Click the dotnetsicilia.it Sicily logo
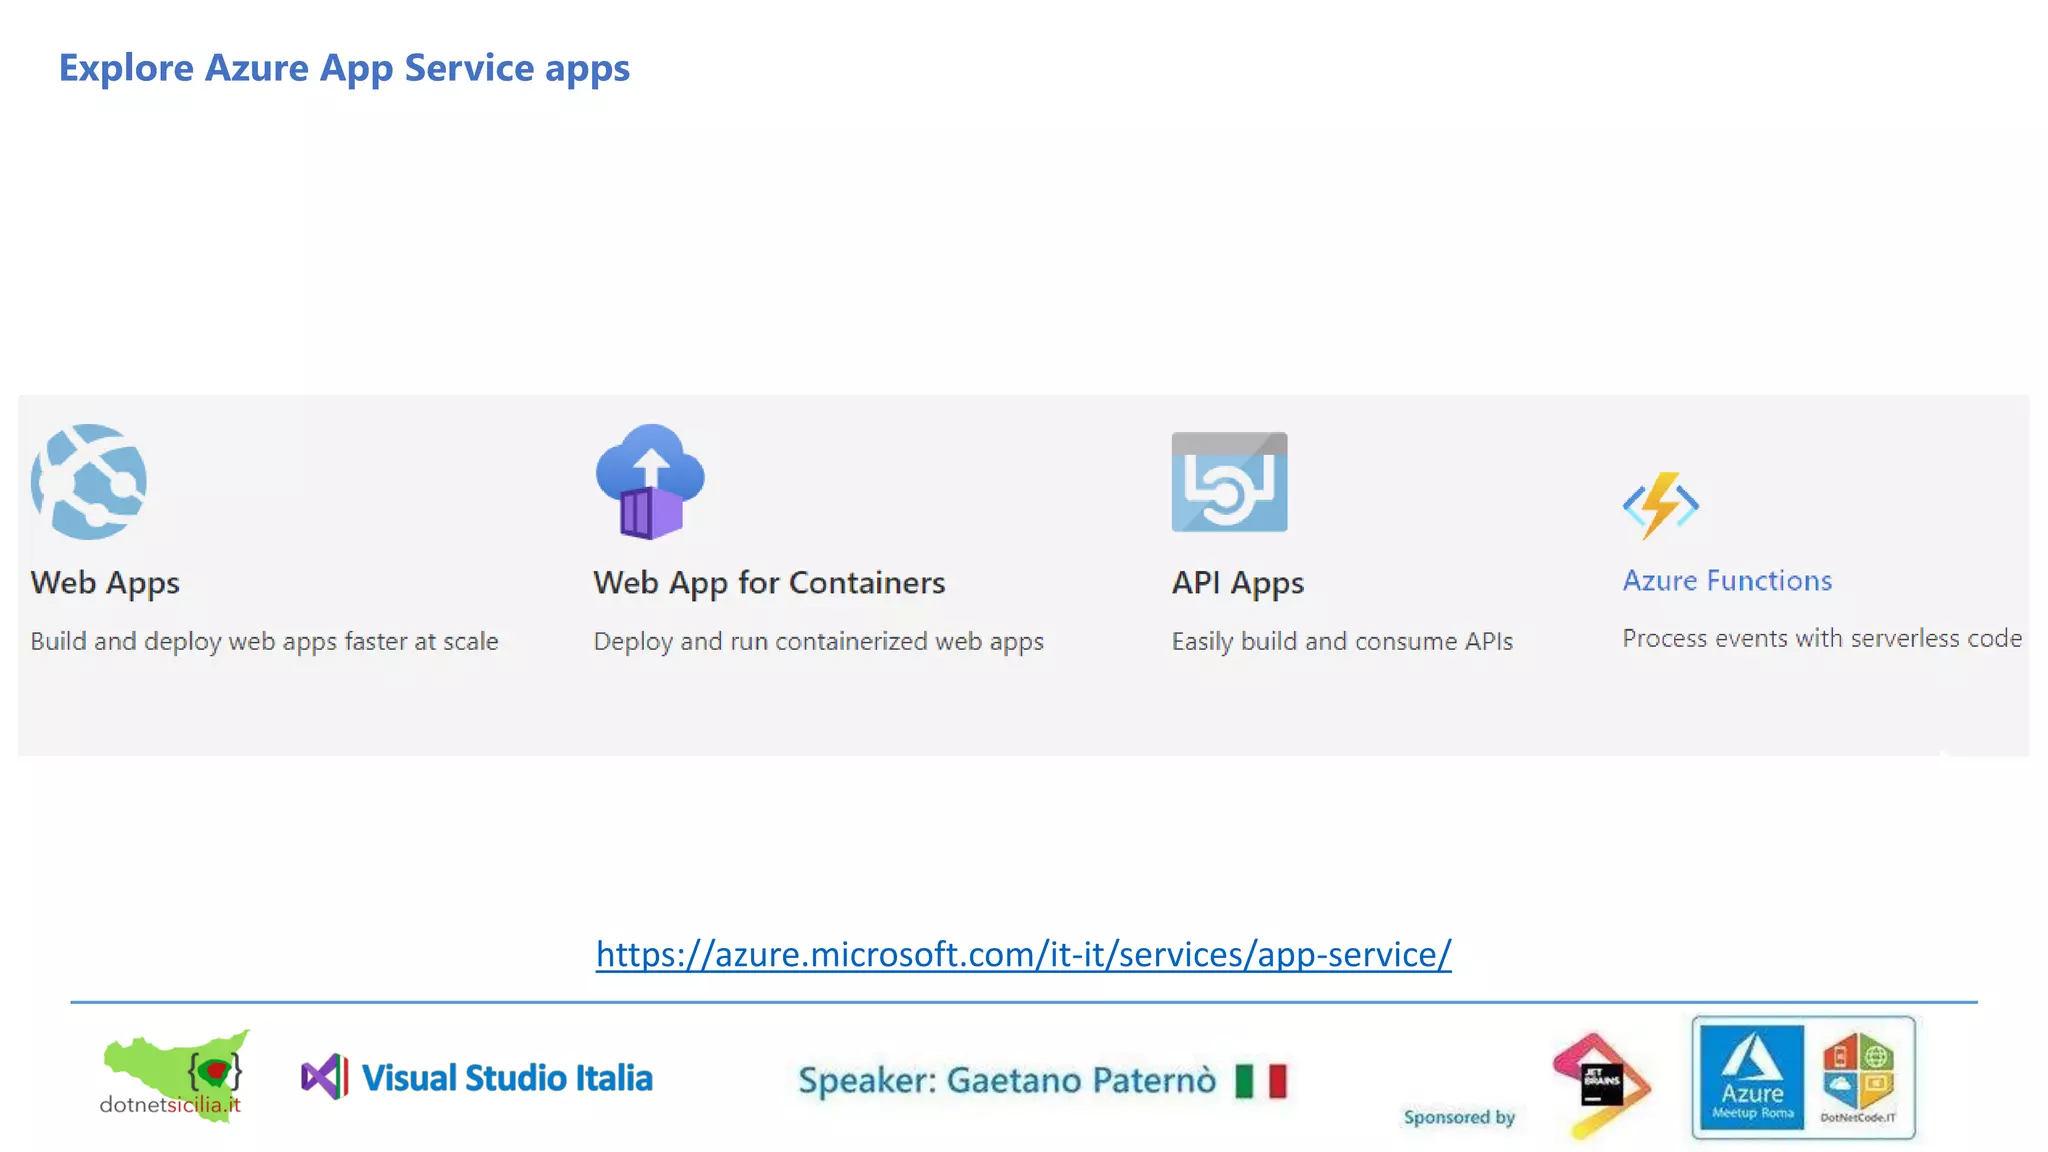The image size is (2048, 1152). 175,1075
